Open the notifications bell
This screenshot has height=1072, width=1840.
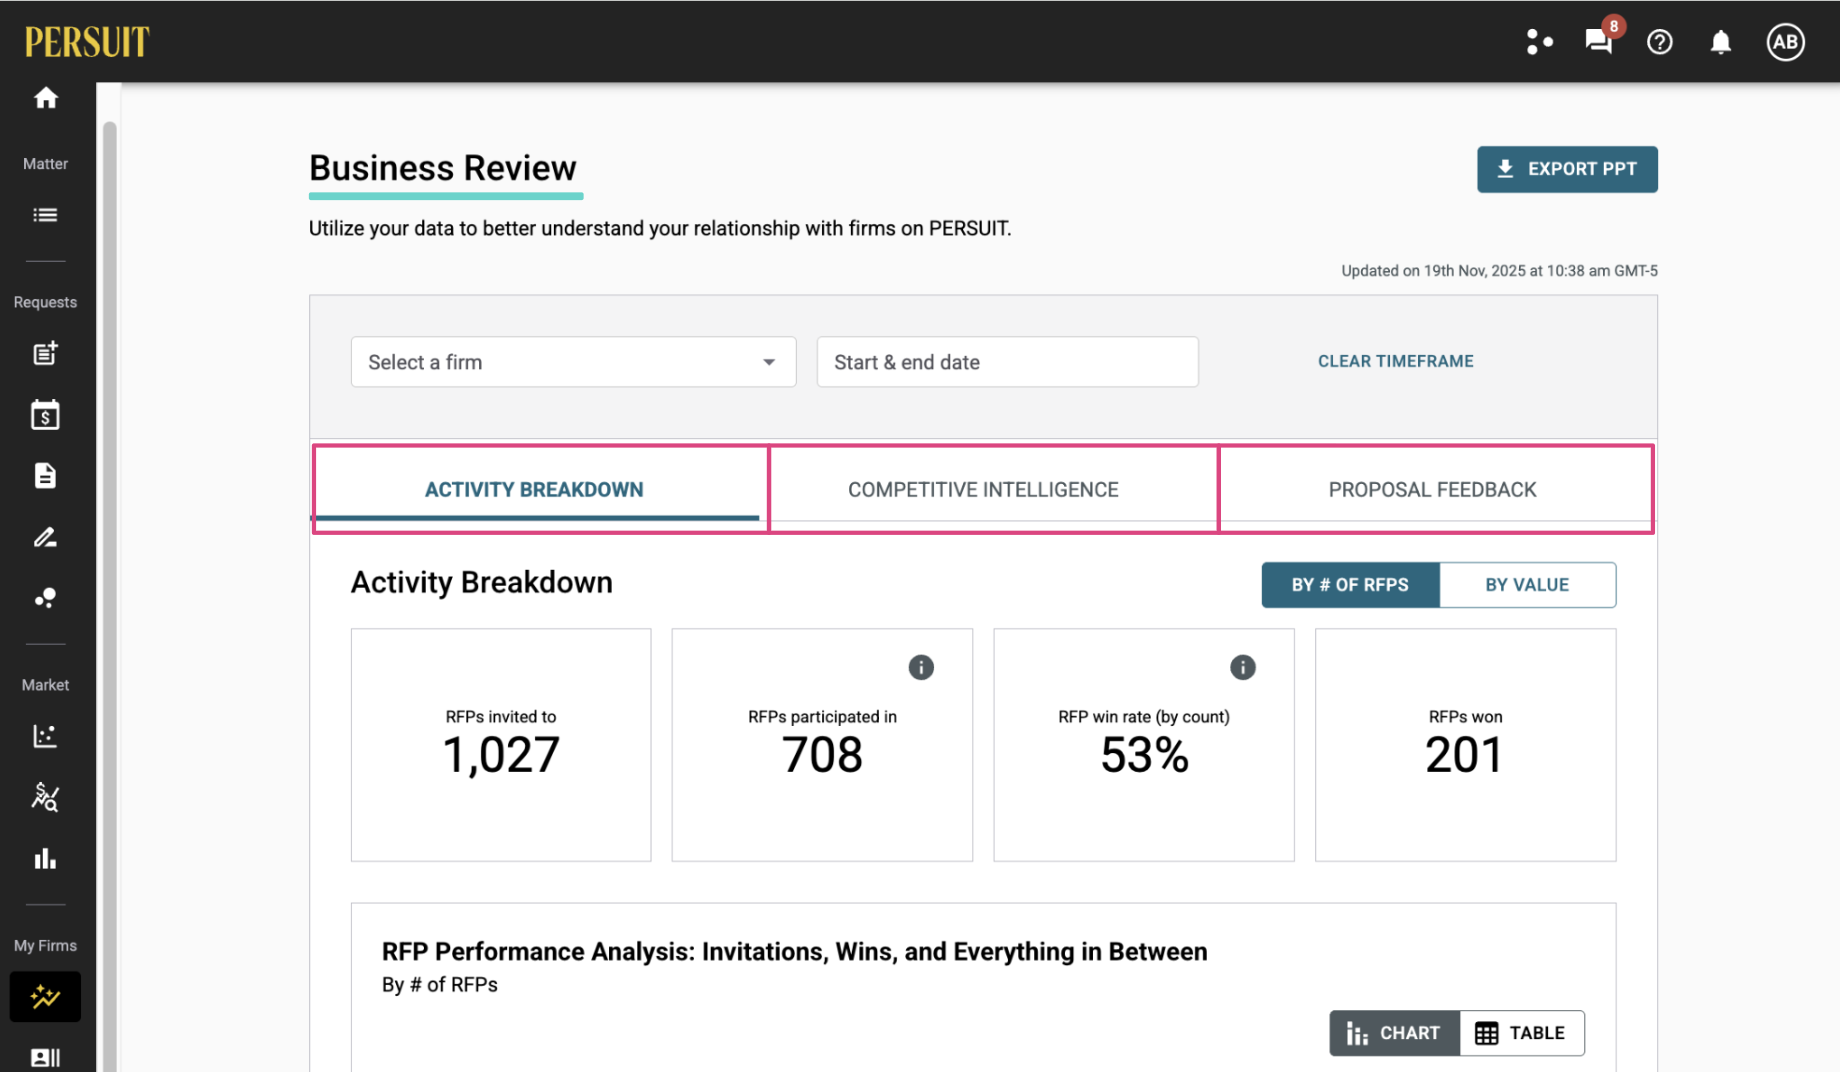[1720, 42]
